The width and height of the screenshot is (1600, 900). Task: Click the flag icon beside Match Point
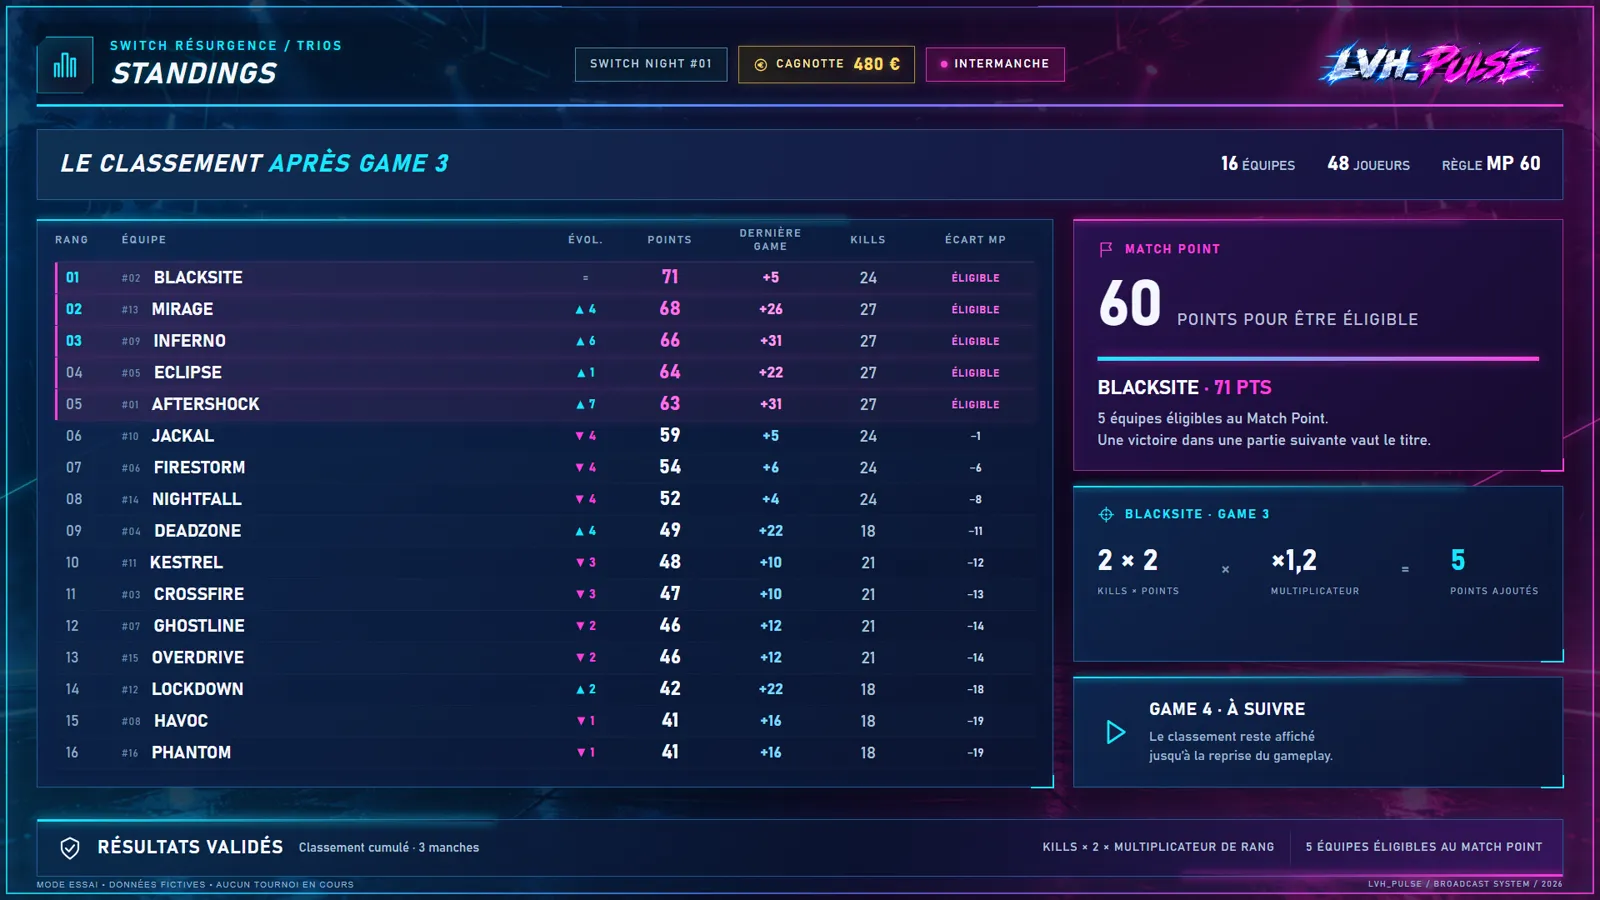pyautogui.click(x=1106, y=249)
